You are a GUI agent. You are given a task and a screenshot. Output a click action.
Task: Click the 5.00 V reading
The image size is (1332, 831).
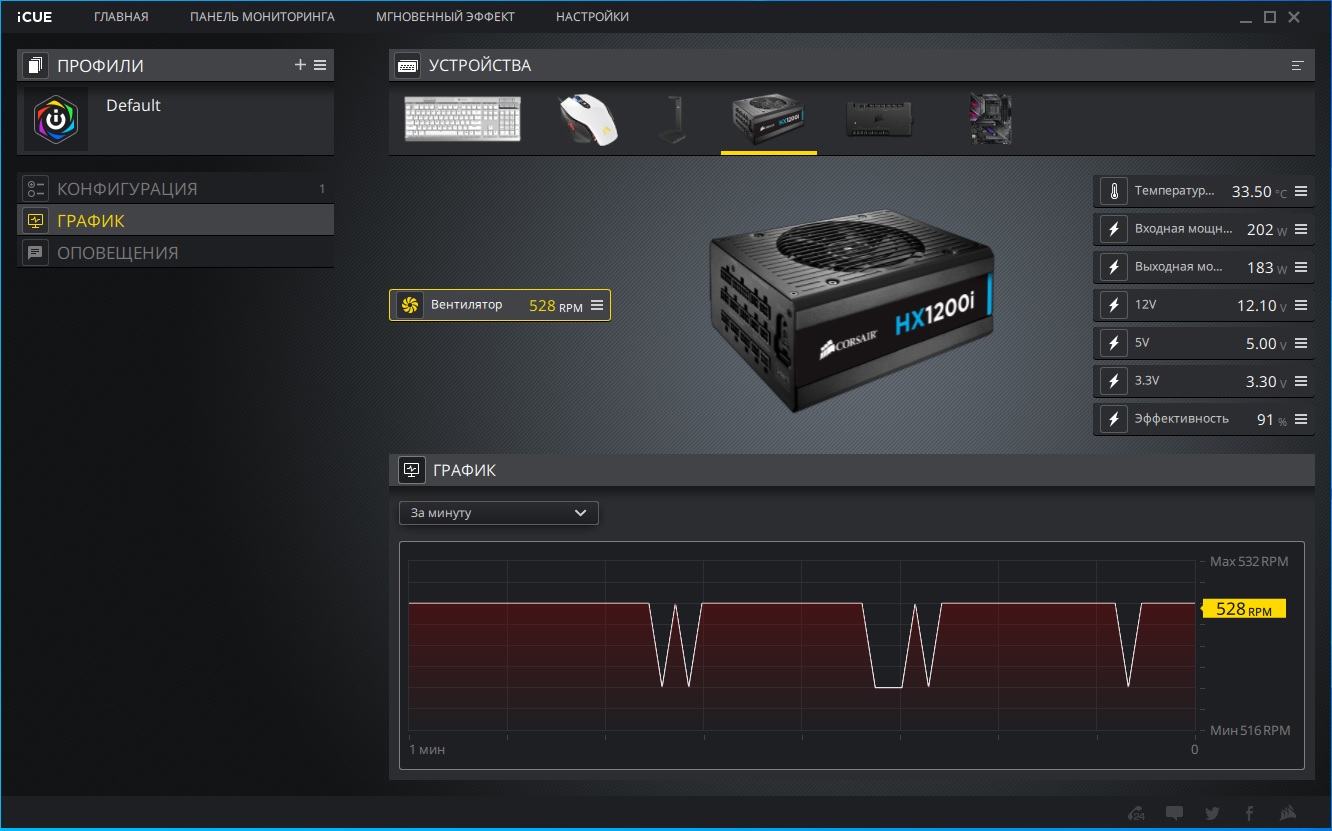pyautogui.click(x=1266, y=344)
